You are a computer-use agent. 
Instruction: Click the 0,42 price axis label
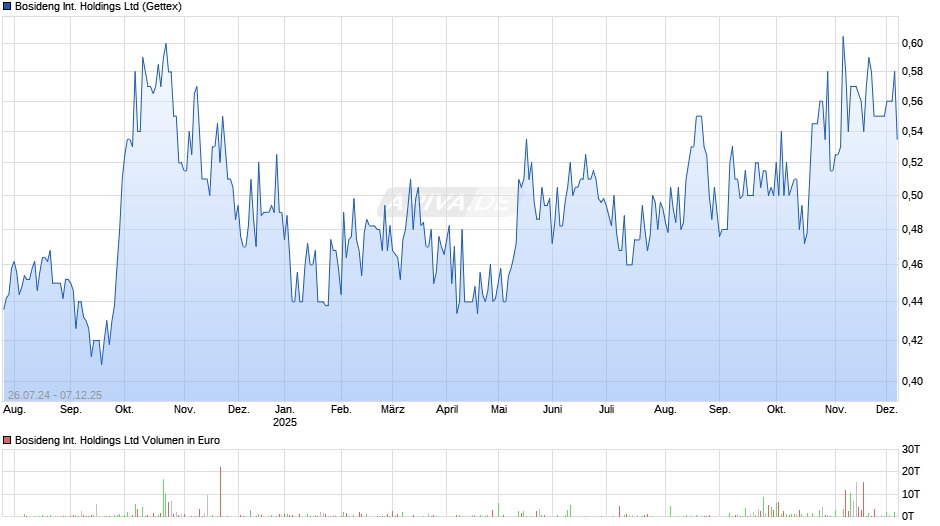coord(912,340)
